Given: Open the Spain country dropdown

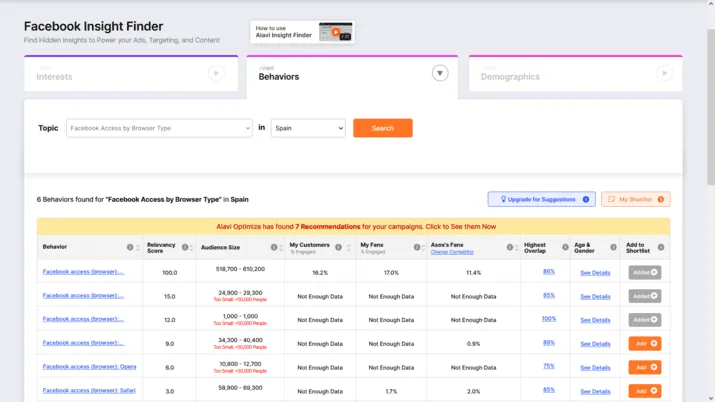Looking at the screenshot, I should pyautogui.click(x=308, y=128).
